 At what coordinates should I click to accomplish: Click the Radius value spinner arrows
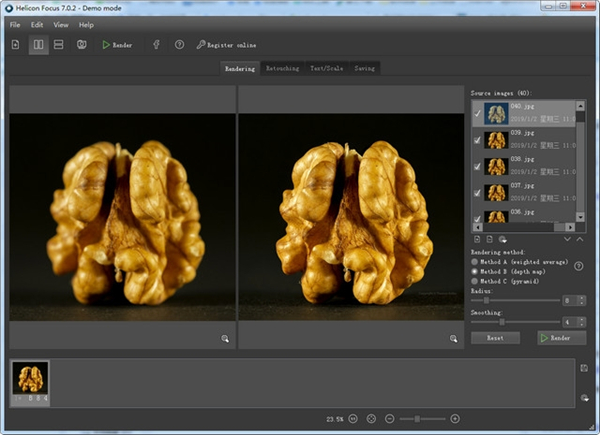(581, 300)
